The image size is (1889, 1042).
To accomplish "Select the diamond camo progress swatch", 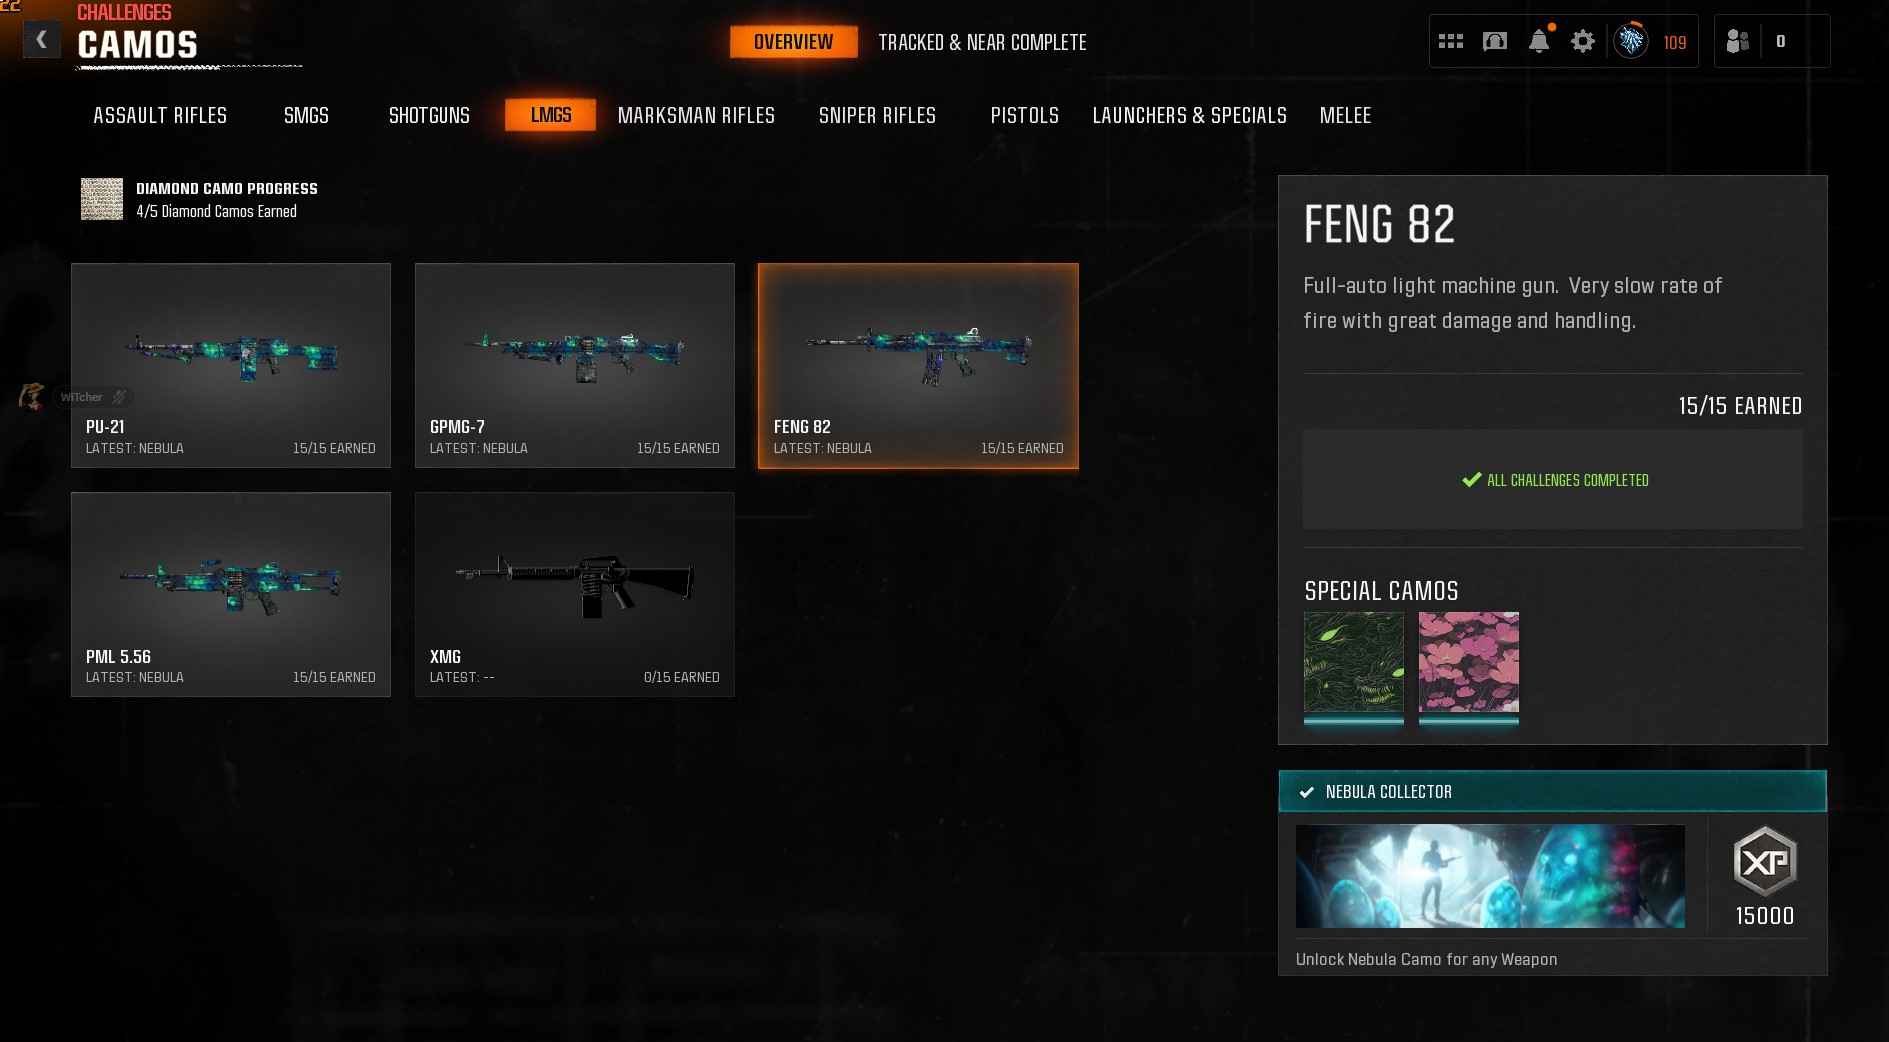I will (102, 199).
